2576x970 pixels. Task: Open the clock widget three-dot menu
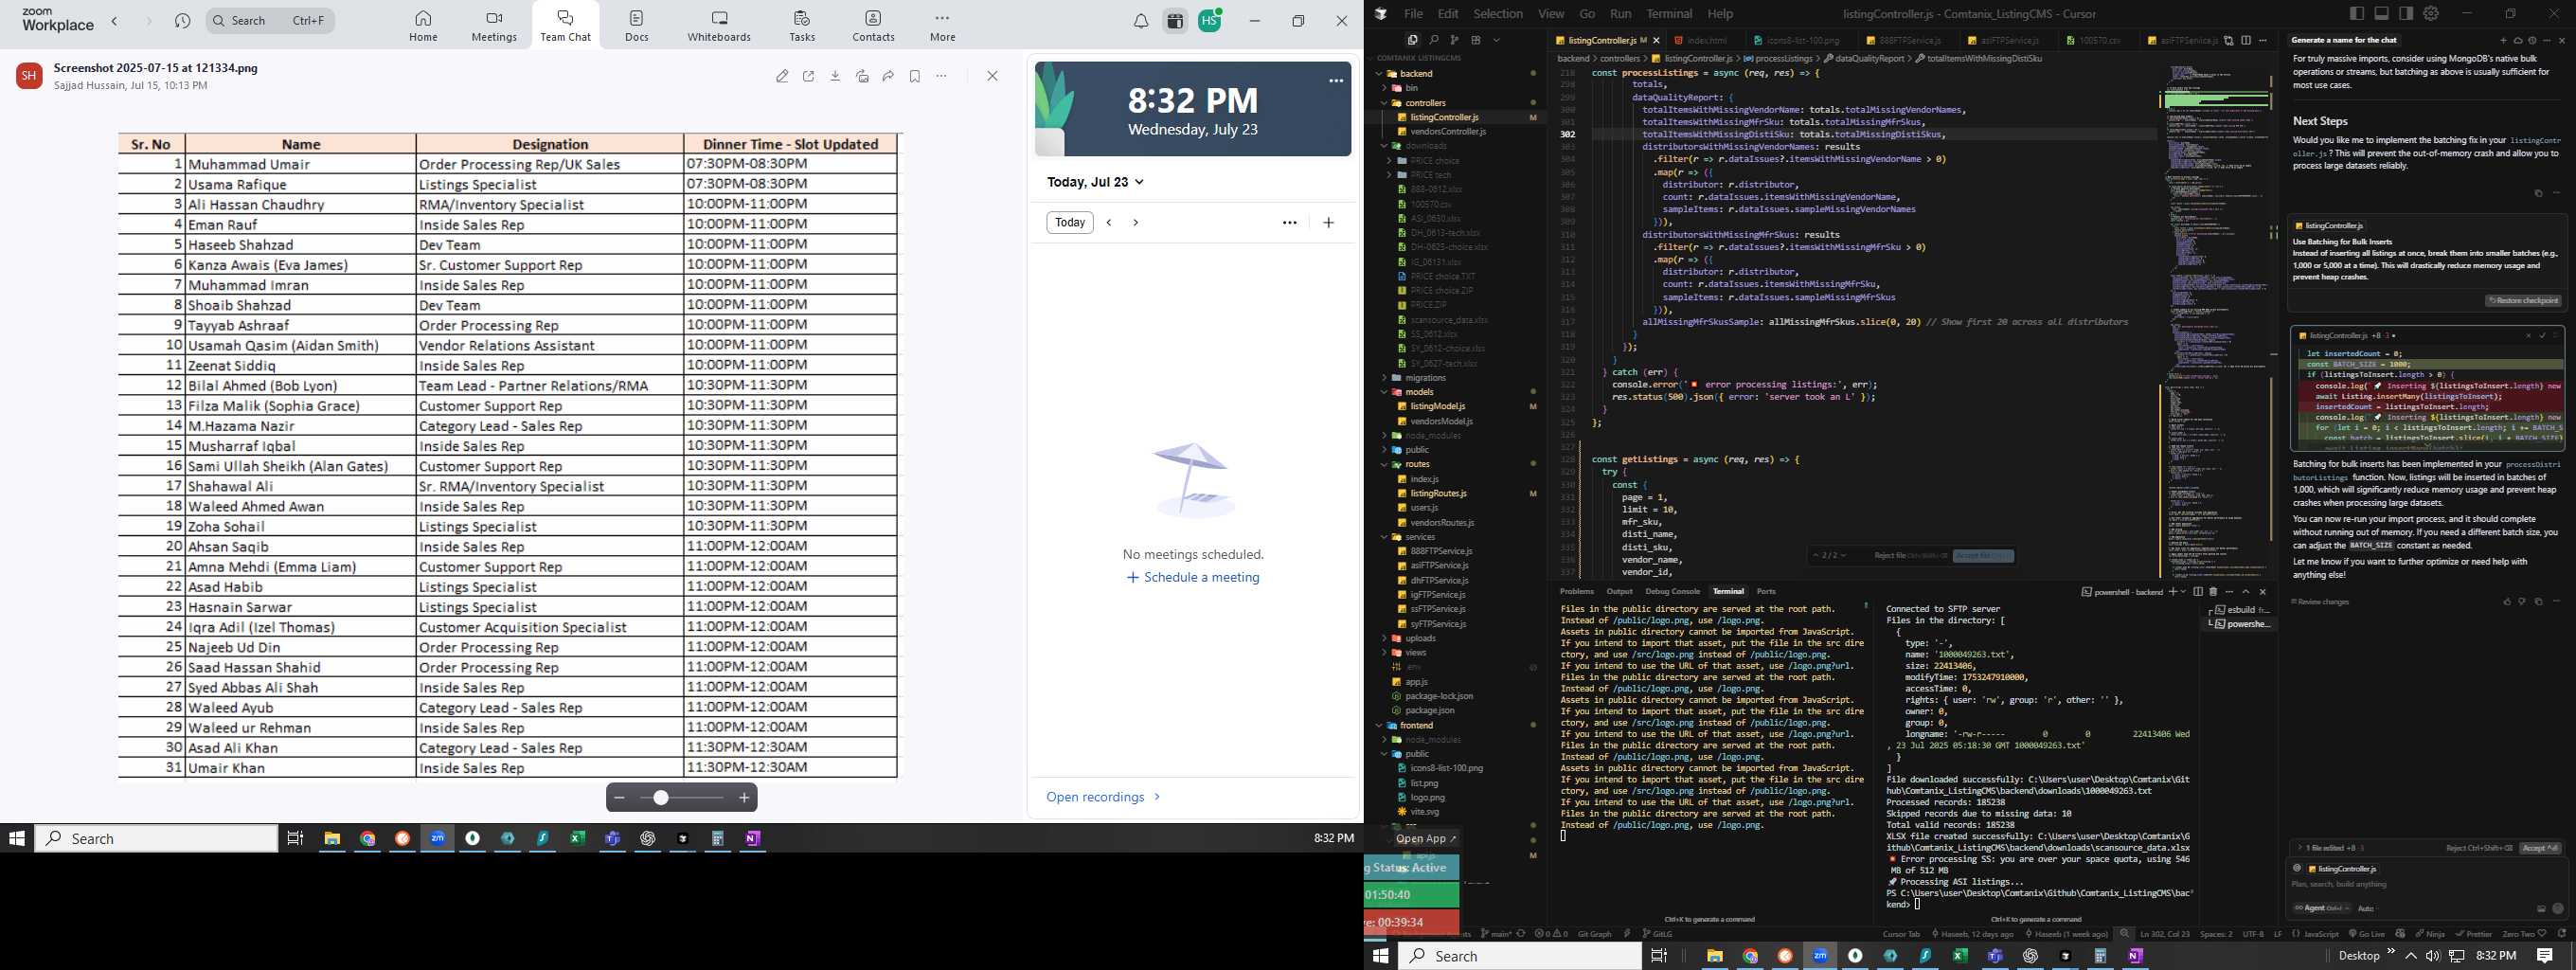click(1336, 81)
